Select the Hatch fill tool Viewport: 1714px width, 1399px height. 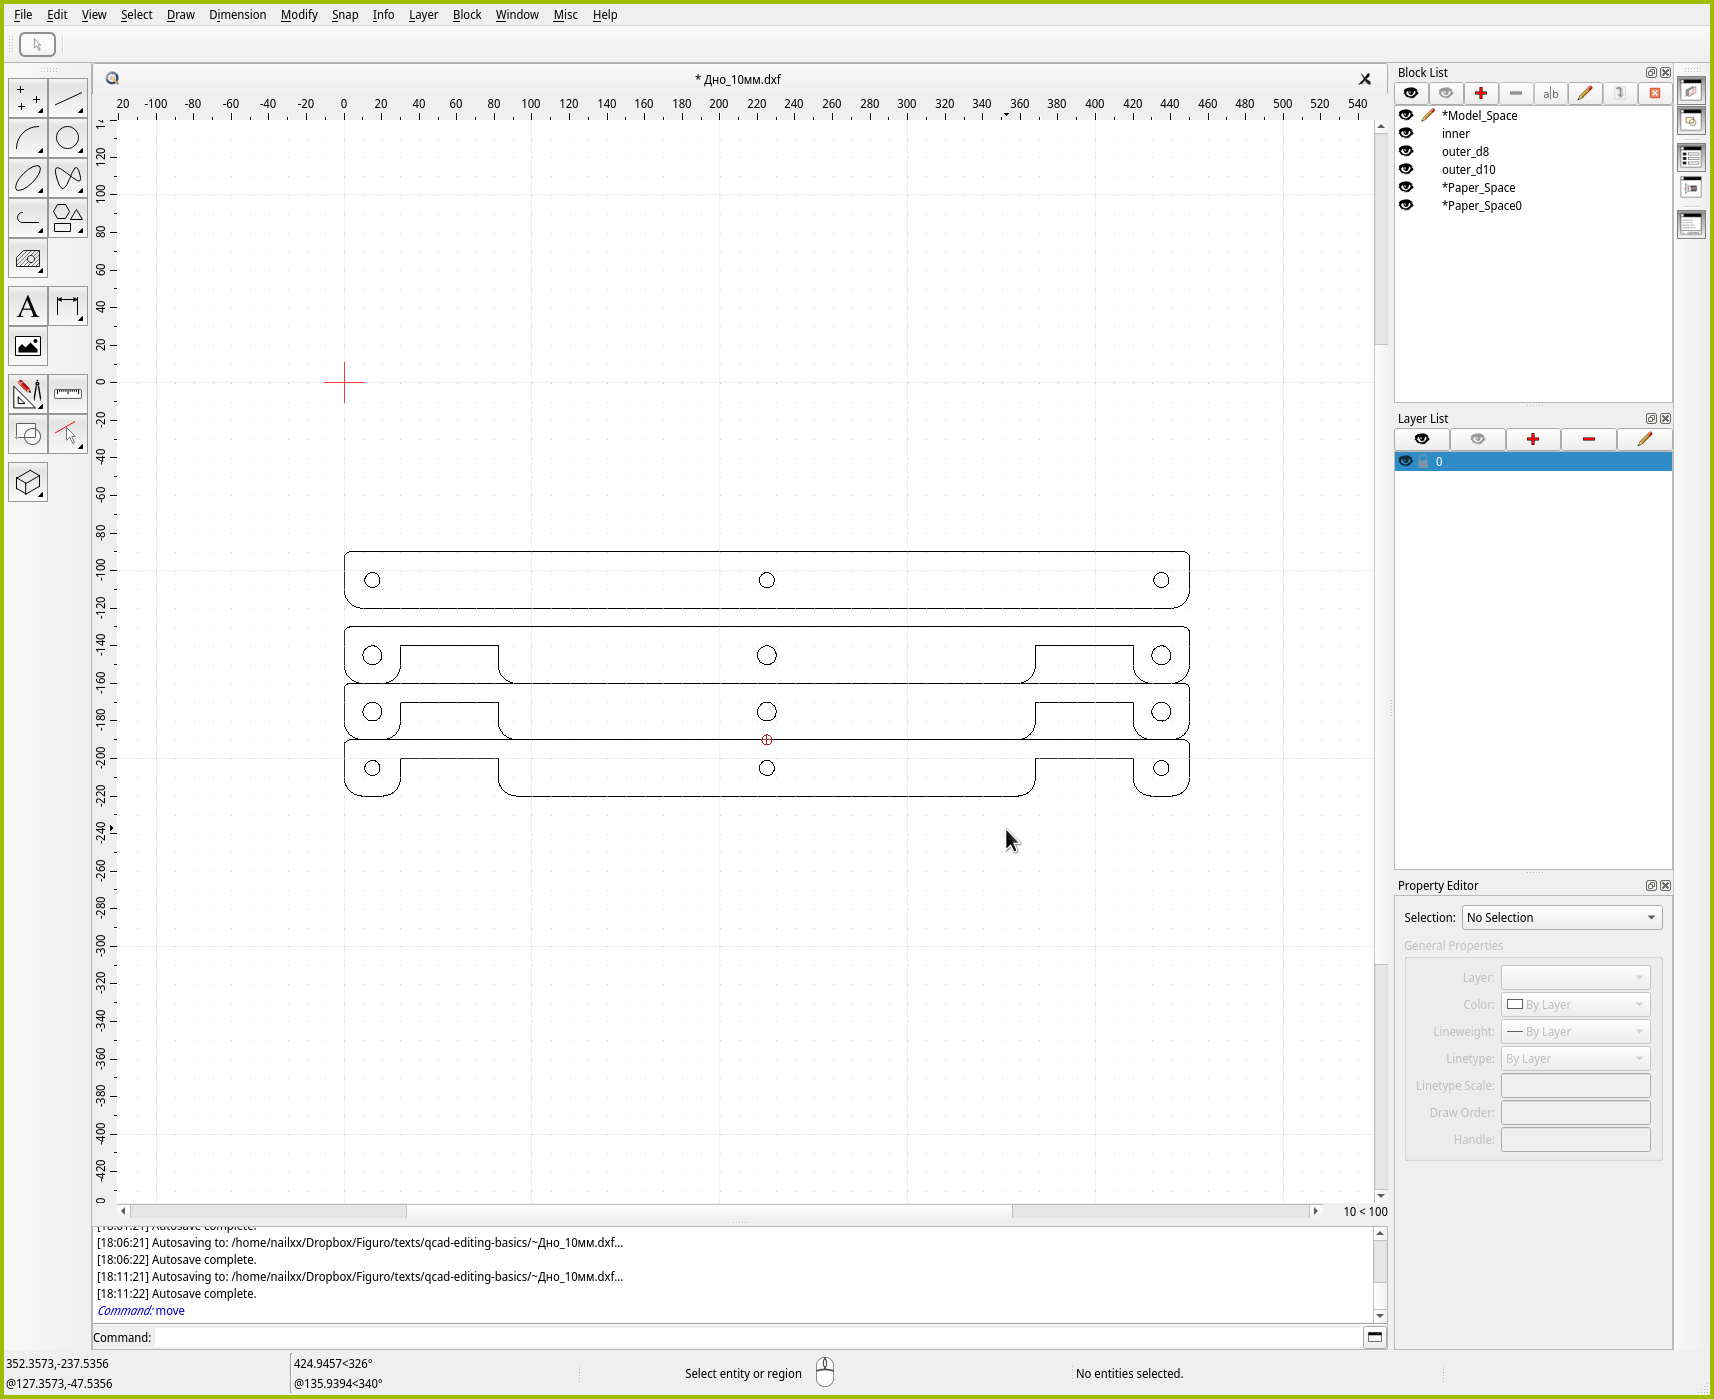point(28,259)
